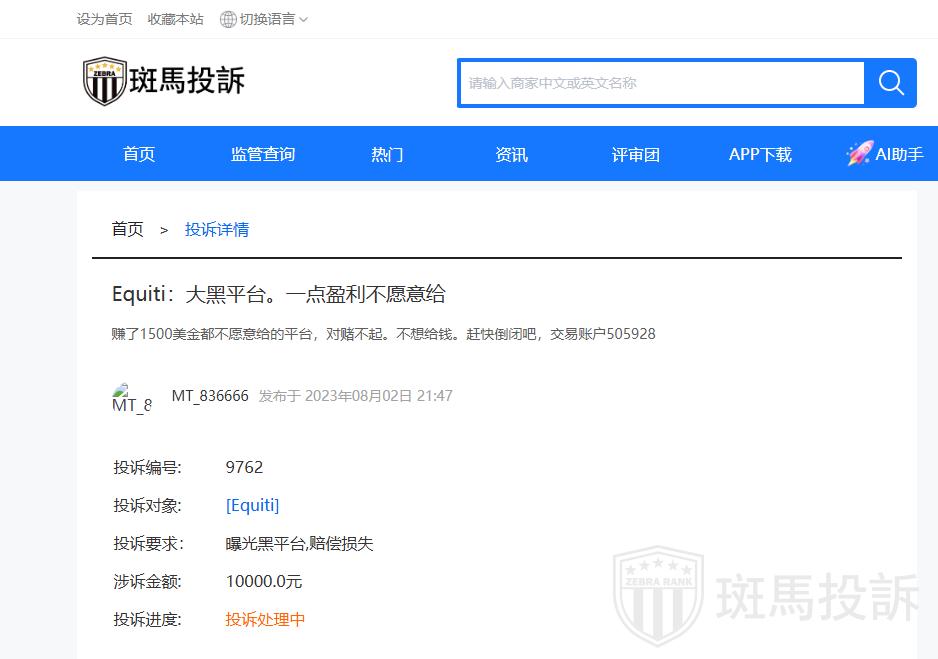Click the username MT_836666
Image resolution: width=938 pixels, height=659 pixels.
[210, 395]
